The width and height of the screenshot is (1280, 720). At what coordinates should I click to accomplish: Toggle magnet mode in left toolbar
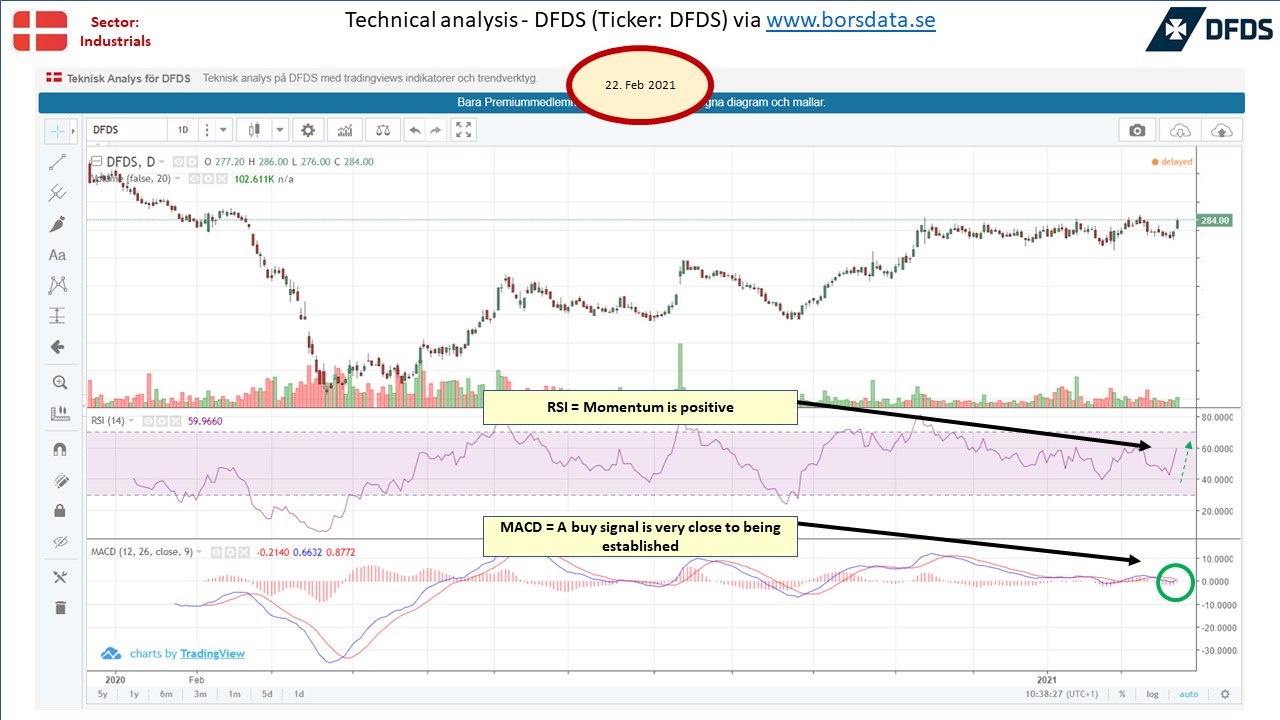[x=58, y=450]
